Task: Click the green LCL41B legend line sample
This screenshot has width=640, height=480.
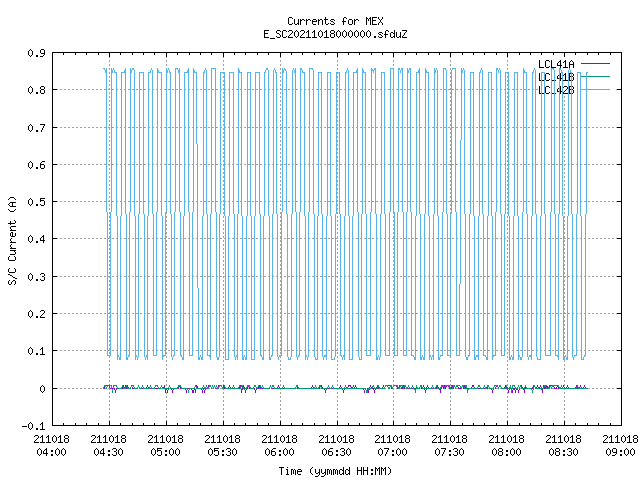Action: tap(595, 76)
